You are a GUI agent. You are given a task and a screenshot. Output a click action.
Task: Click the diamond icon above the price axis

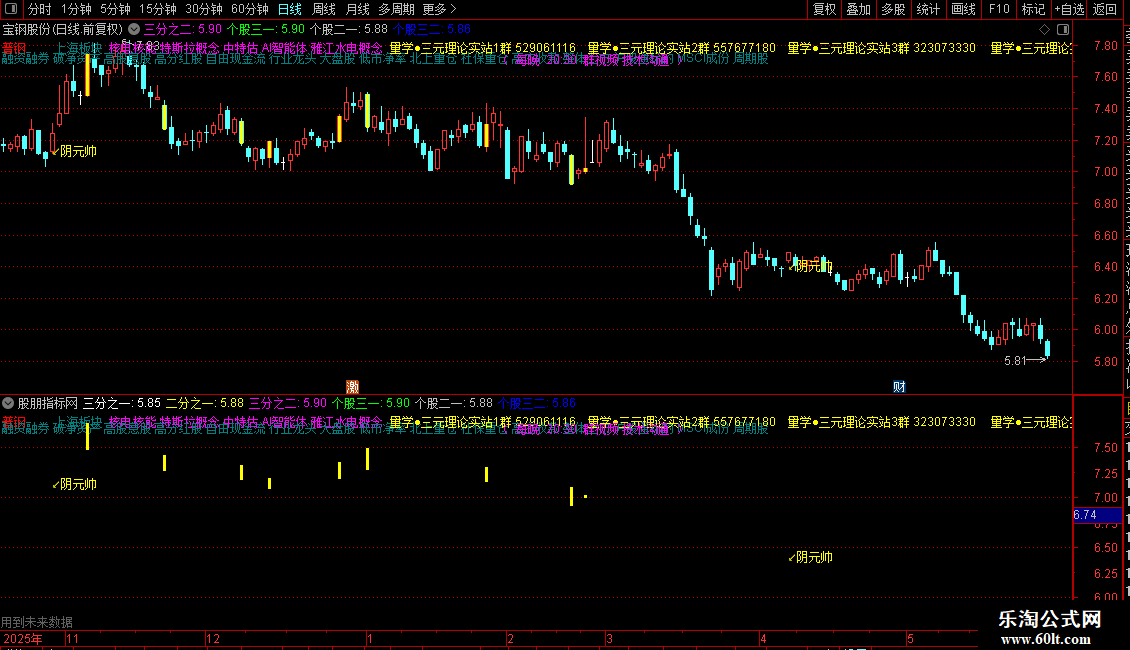coord(1044,30)
